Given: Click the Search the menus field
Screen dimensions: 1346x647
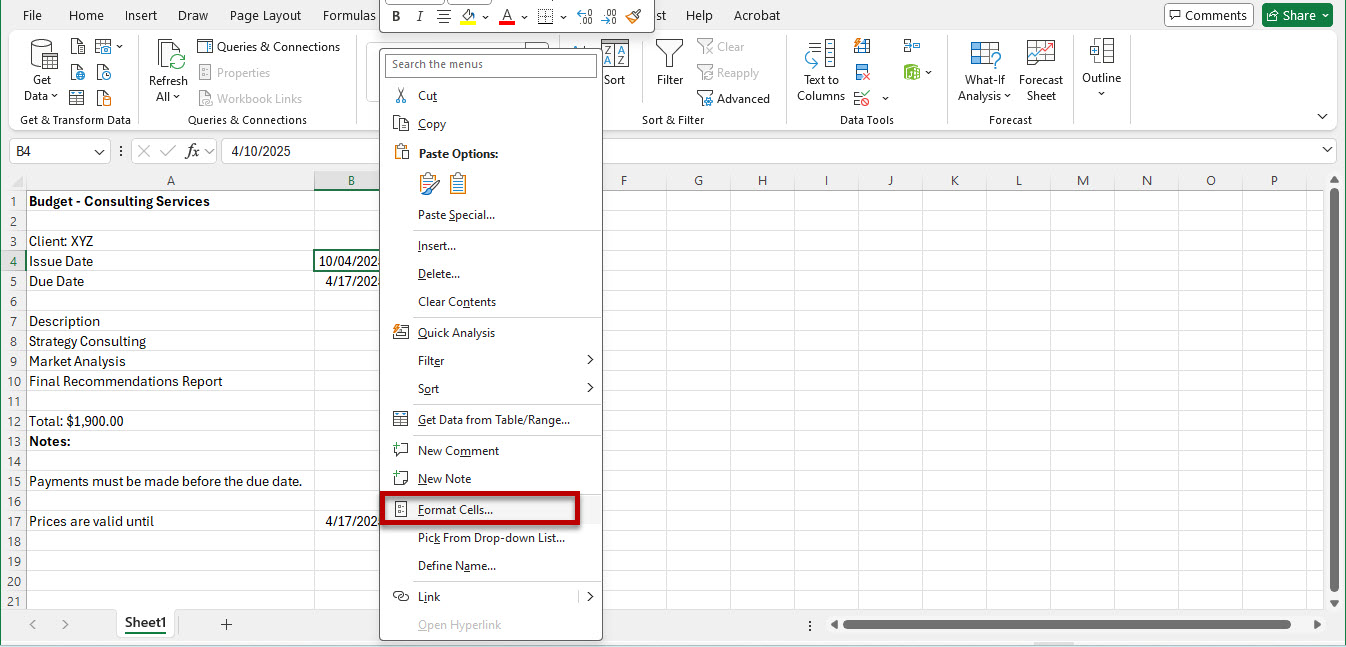Looking at the screenshot, I should tap(491, 65).
